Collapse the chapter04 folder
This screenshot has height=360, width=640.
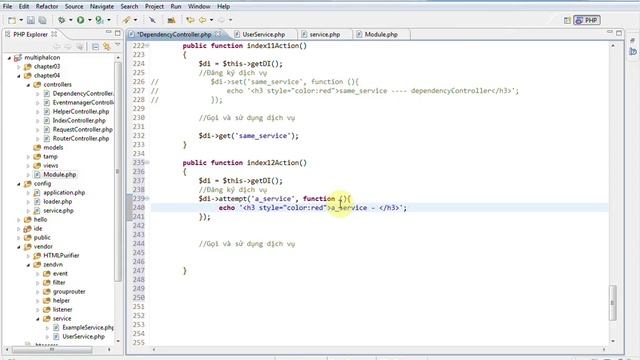click(x=19, y=76)
